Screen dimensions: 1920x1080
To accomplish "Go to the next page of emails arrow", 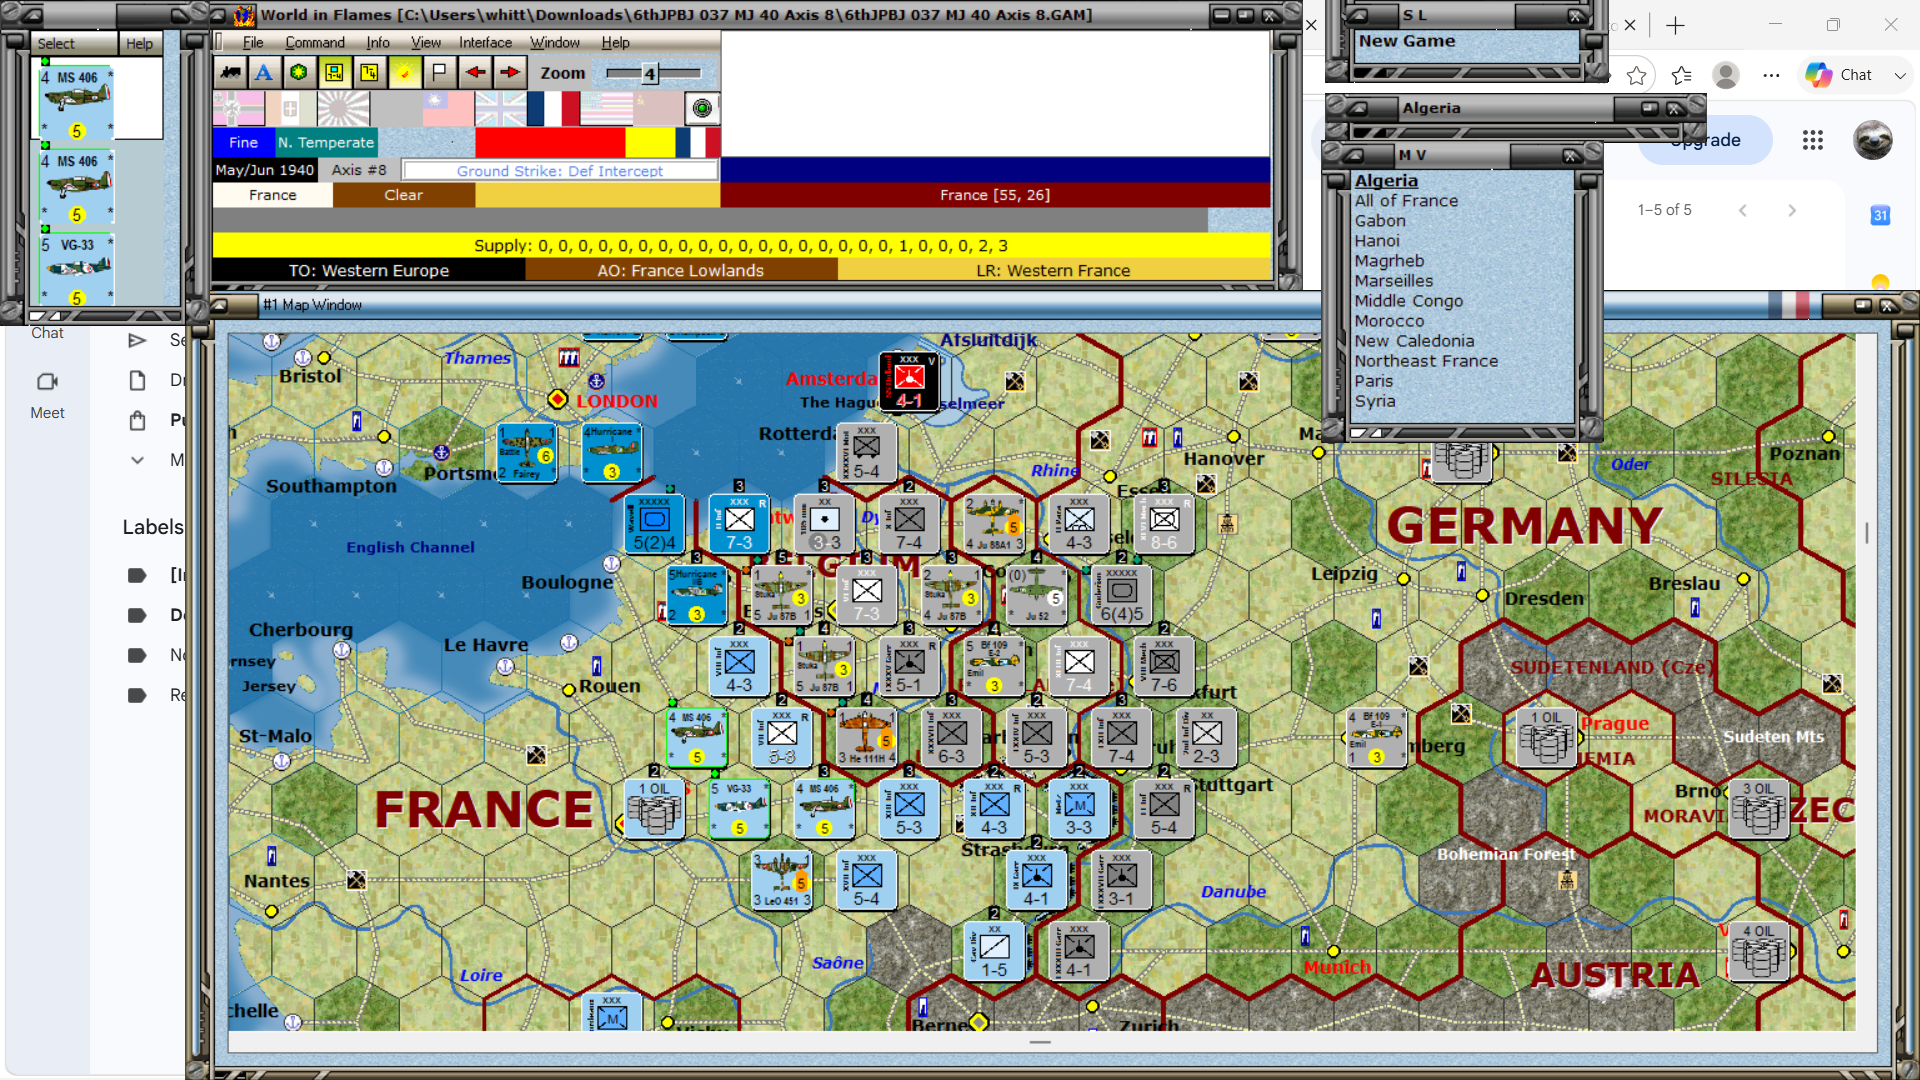I will point(1791,210).
